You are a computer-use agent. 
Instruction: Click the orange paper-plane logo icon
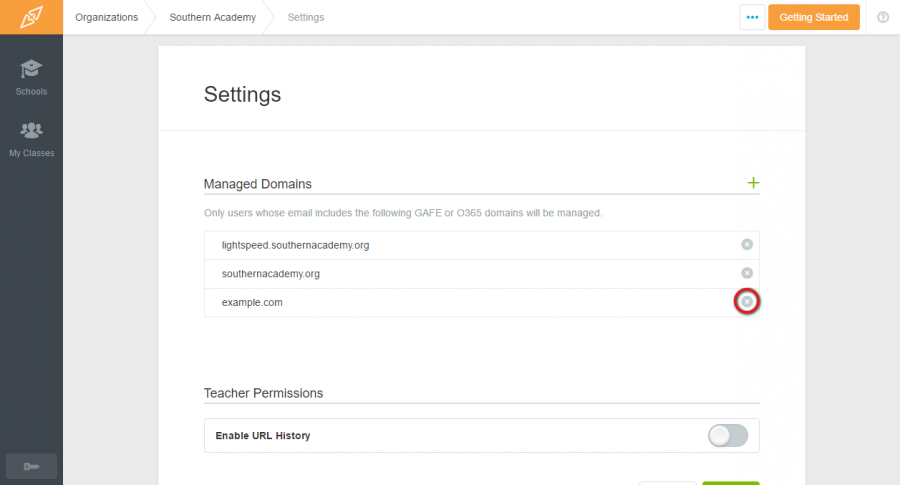coord(31,17)
